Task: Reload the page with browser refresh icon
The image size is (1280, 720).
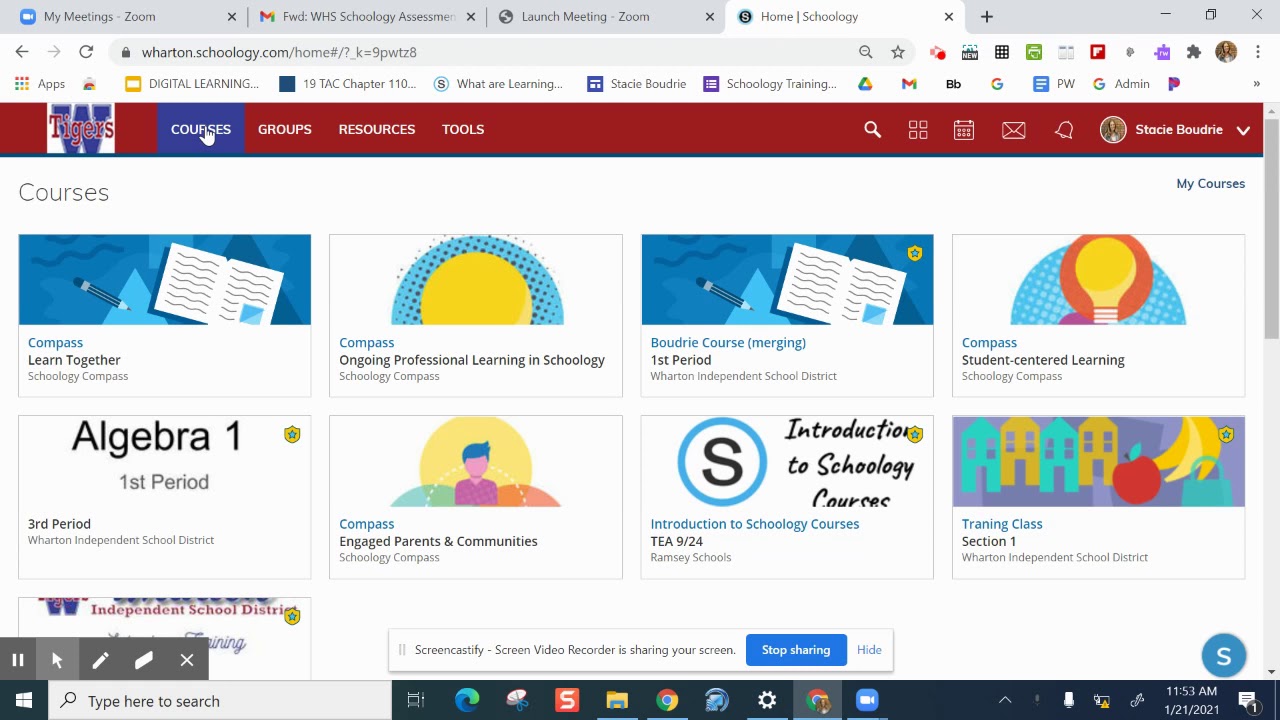Action: pos(86,52)
